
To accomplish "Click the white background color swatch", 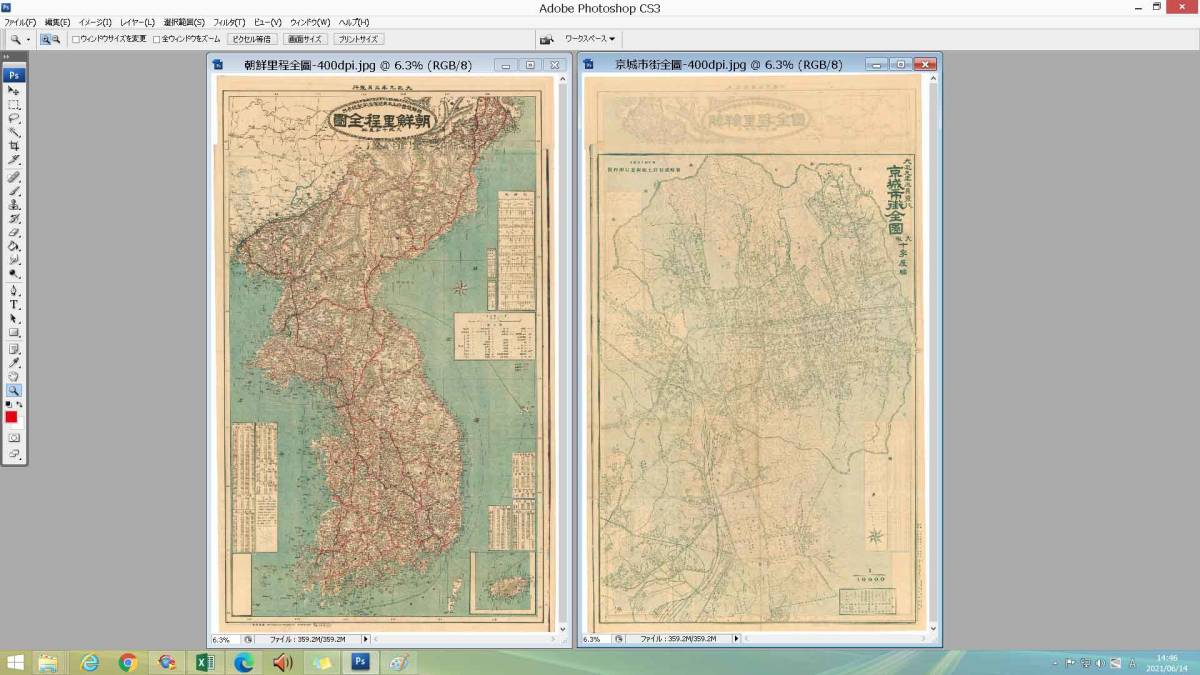I will point(20,424).
